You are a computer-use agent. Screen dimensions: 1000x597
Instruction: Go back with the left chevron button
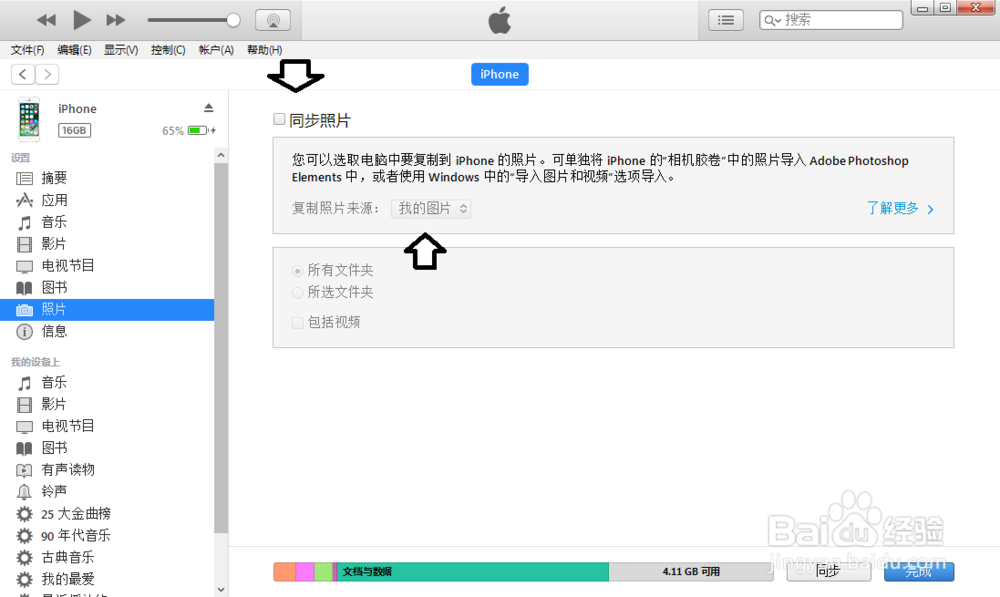(x=23, y=75)
